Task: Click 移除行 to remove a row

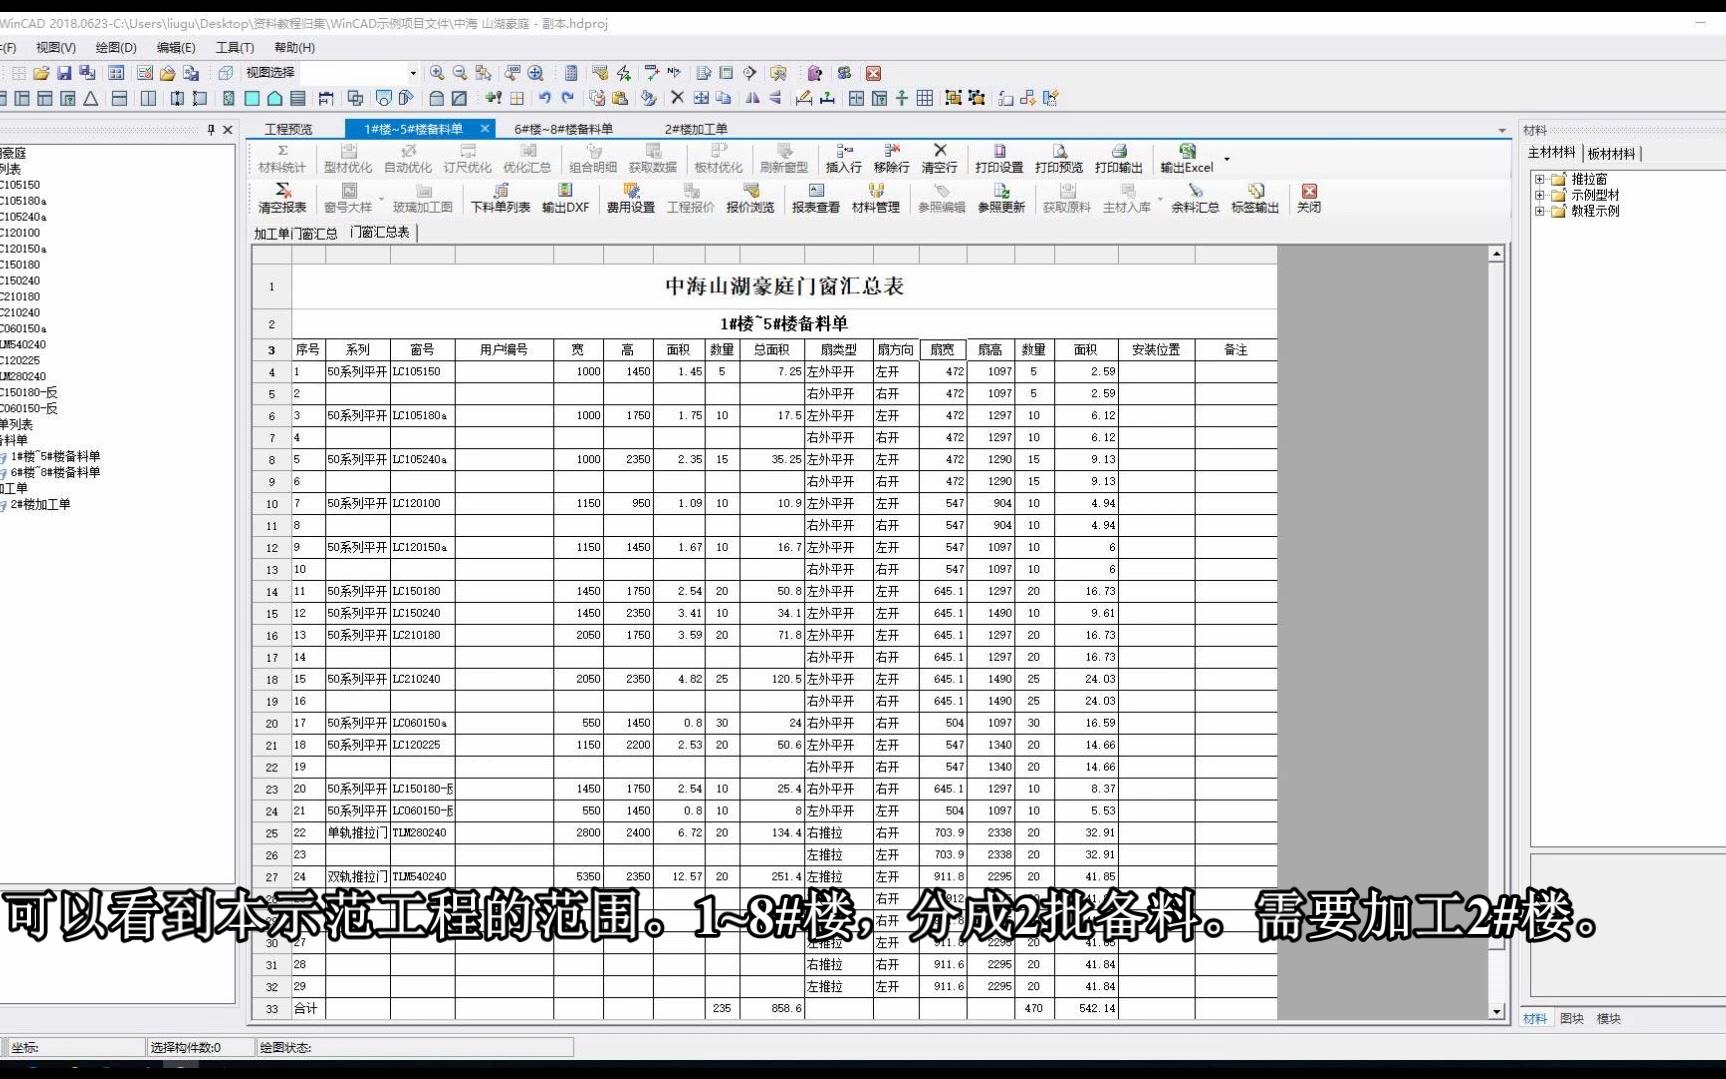Action: click(891, 159)
